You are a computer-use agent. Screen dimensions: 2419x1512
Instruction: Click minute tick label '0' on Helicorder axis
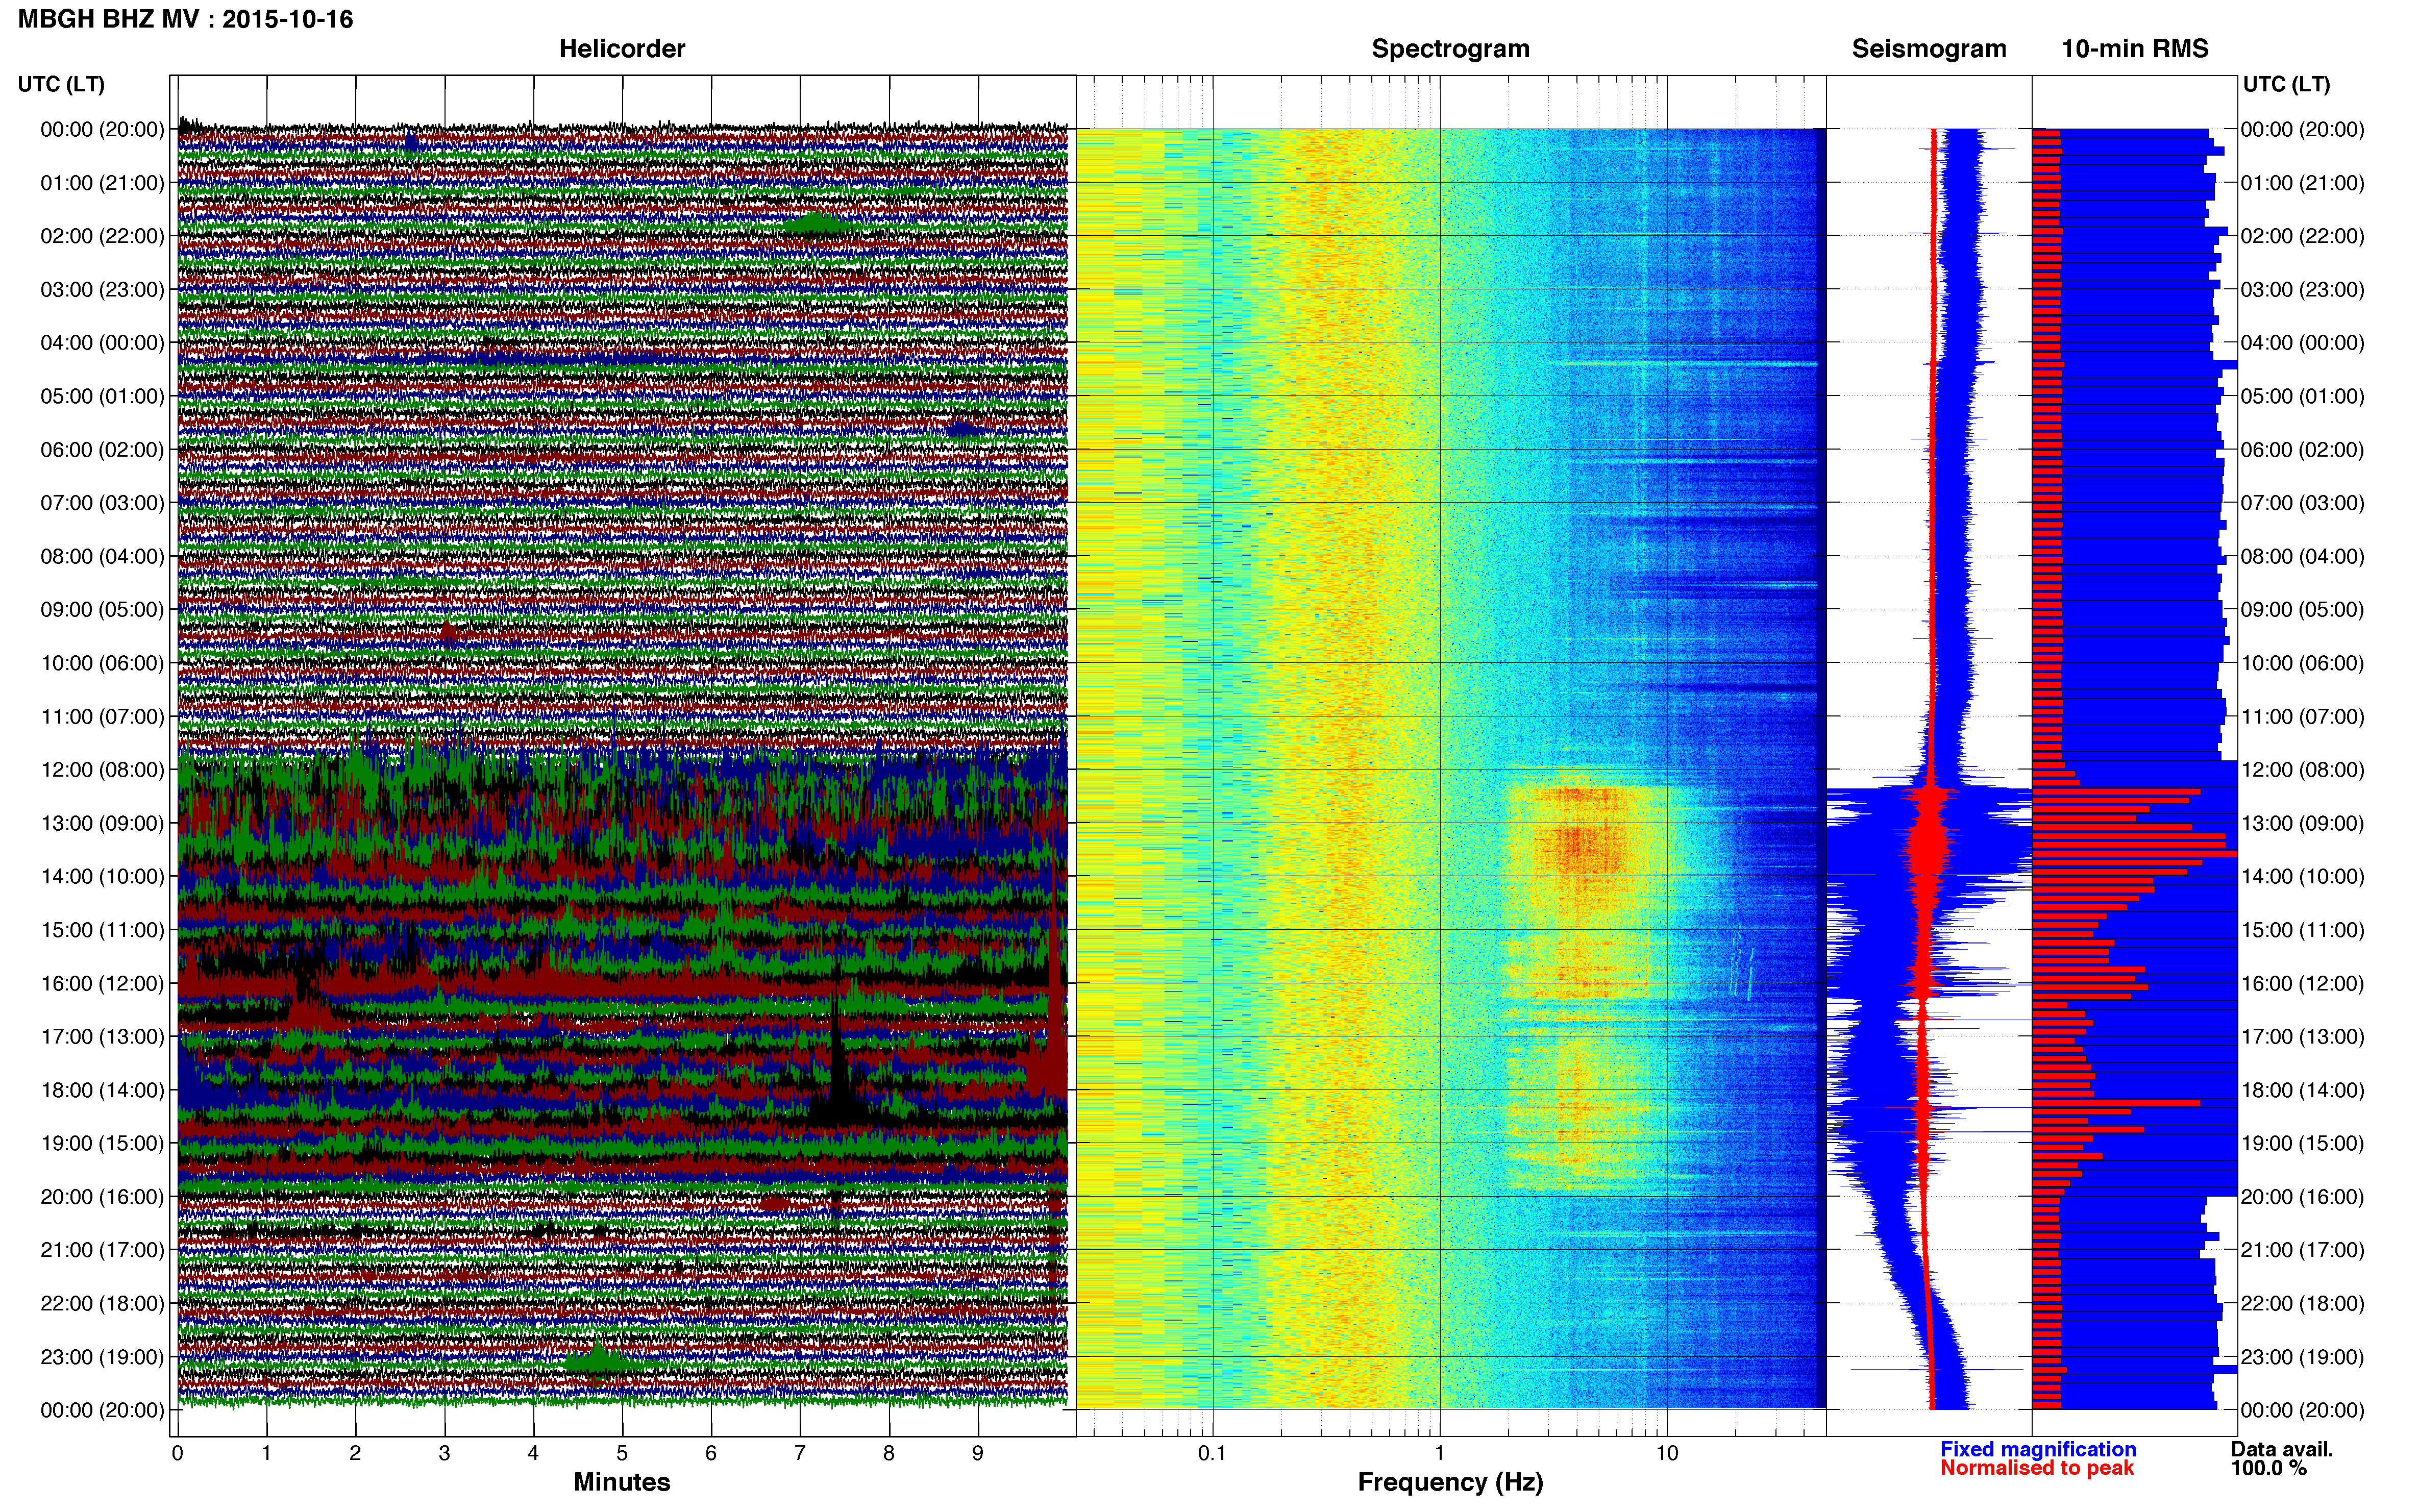[x=177, y=1453]
